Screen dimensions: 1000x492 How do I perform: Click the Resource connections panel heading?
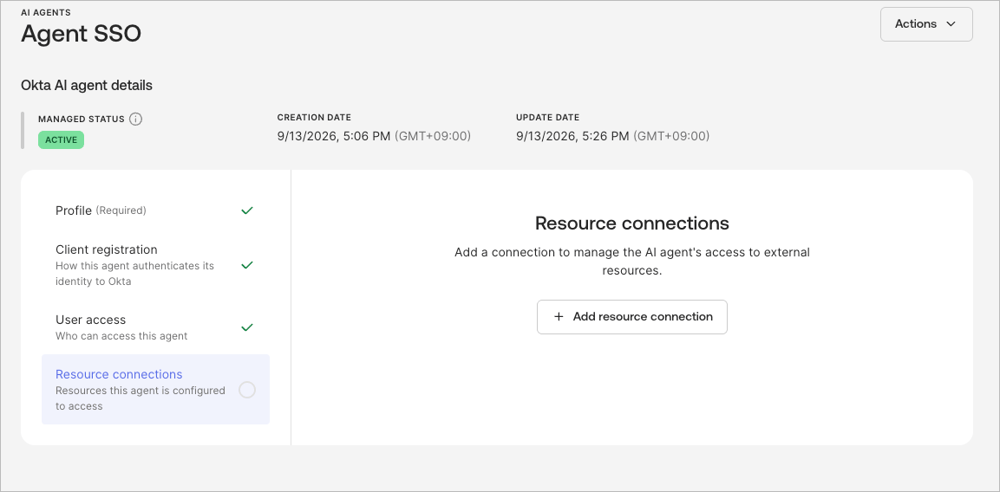point(632,223)
